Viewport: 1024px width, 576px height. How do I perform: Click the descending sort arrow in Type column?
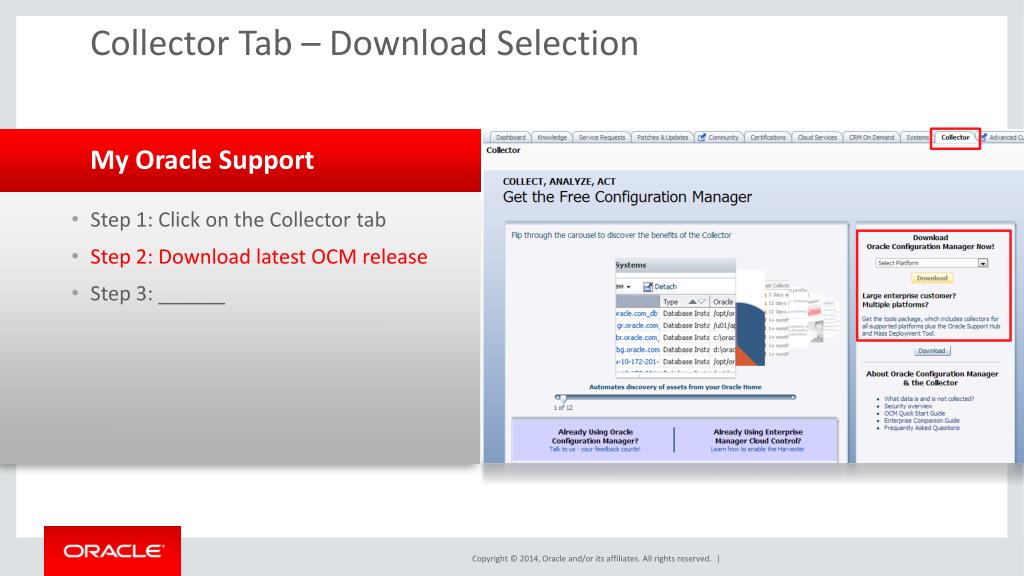click(701, 302)
